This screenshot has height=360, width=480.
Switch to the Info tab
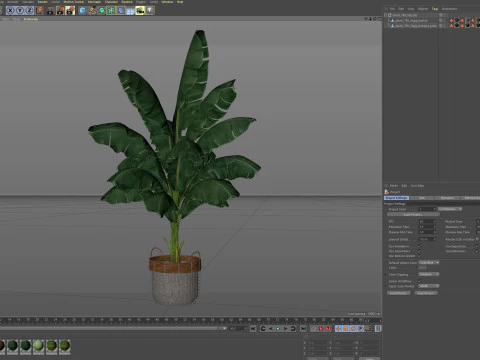422,198
